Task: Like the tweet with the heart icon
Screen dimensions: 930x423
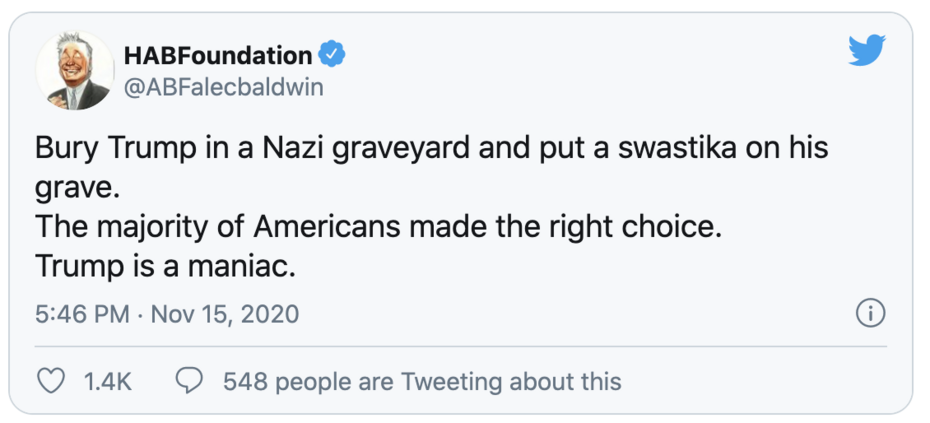Action: point(51,381)
